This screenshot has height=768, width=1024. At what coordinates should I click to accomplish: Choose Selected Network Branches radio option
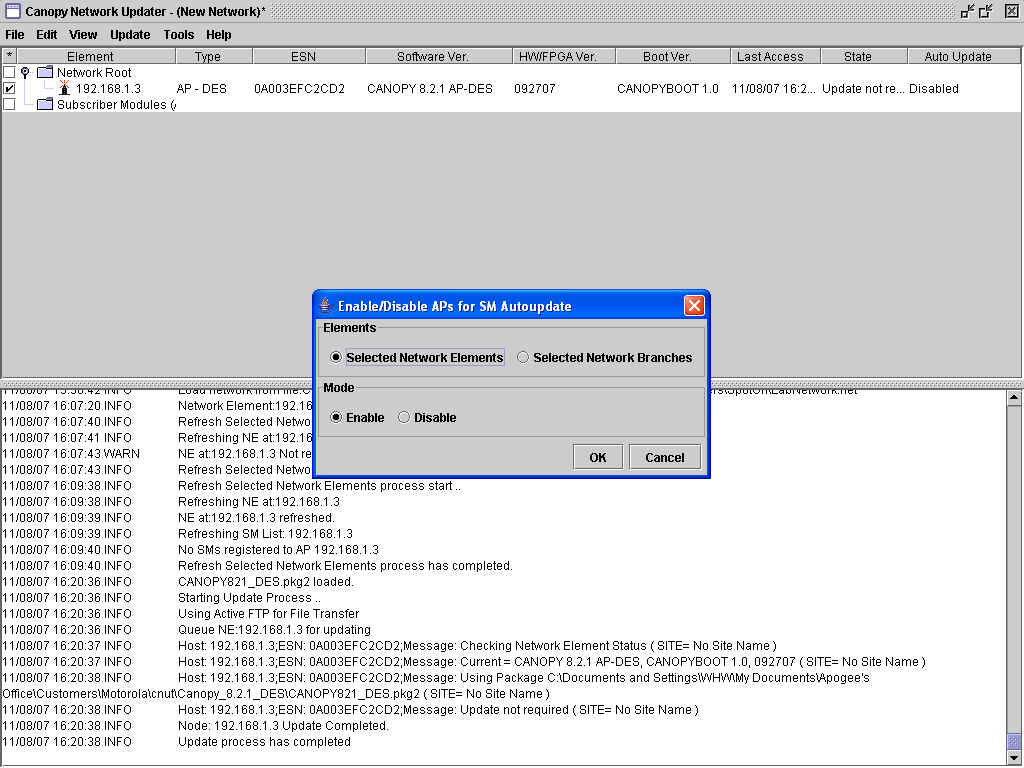pyautogui.click(x=523, y=357)
